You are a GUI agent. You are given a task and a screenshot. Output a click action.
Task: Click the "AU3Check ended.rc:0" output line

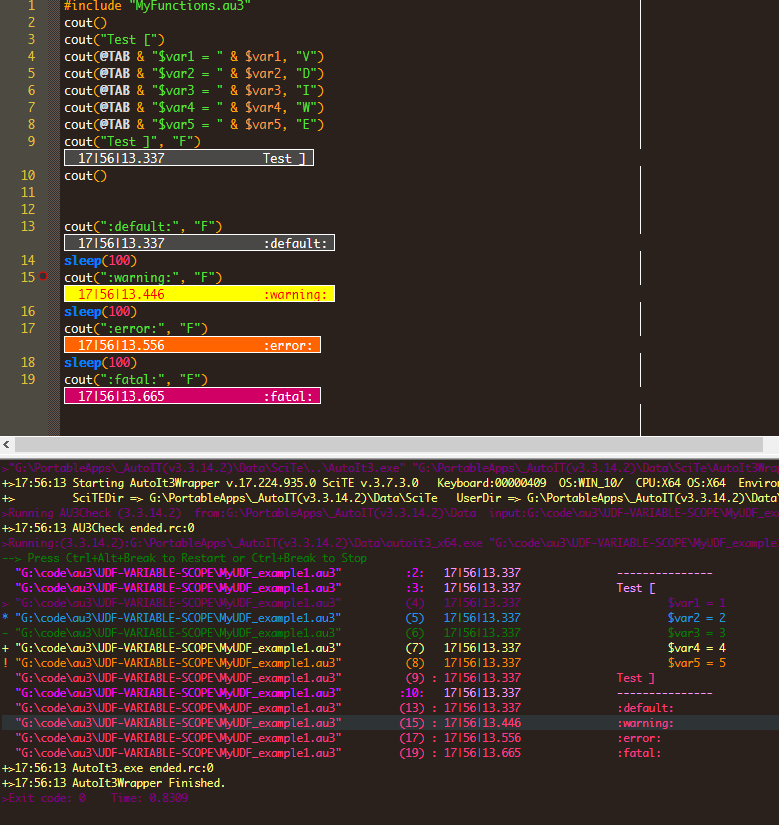[x=98, y=528]
